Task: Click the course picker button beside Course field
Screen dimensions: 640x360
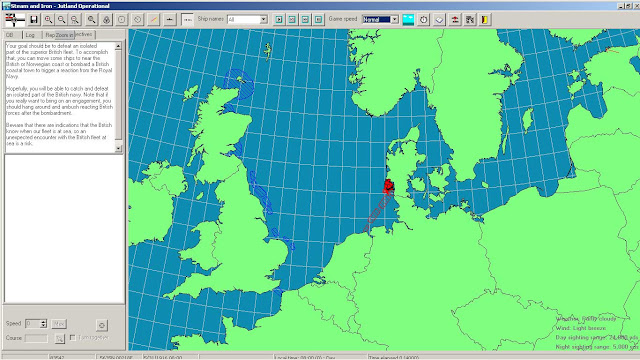Action: point(60,338)
